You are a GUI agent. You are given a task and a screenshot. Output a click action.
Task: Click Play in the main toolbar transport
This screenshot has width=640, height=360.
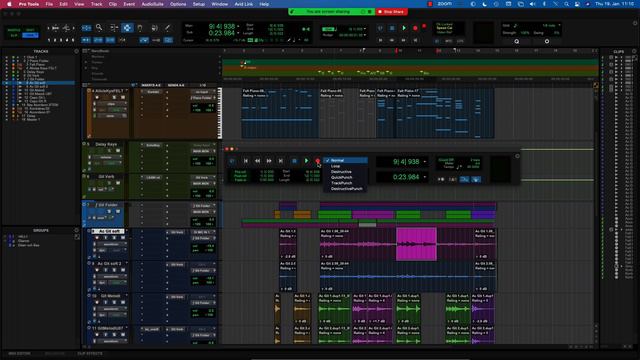pyautogui.click(x=404, y=28)
